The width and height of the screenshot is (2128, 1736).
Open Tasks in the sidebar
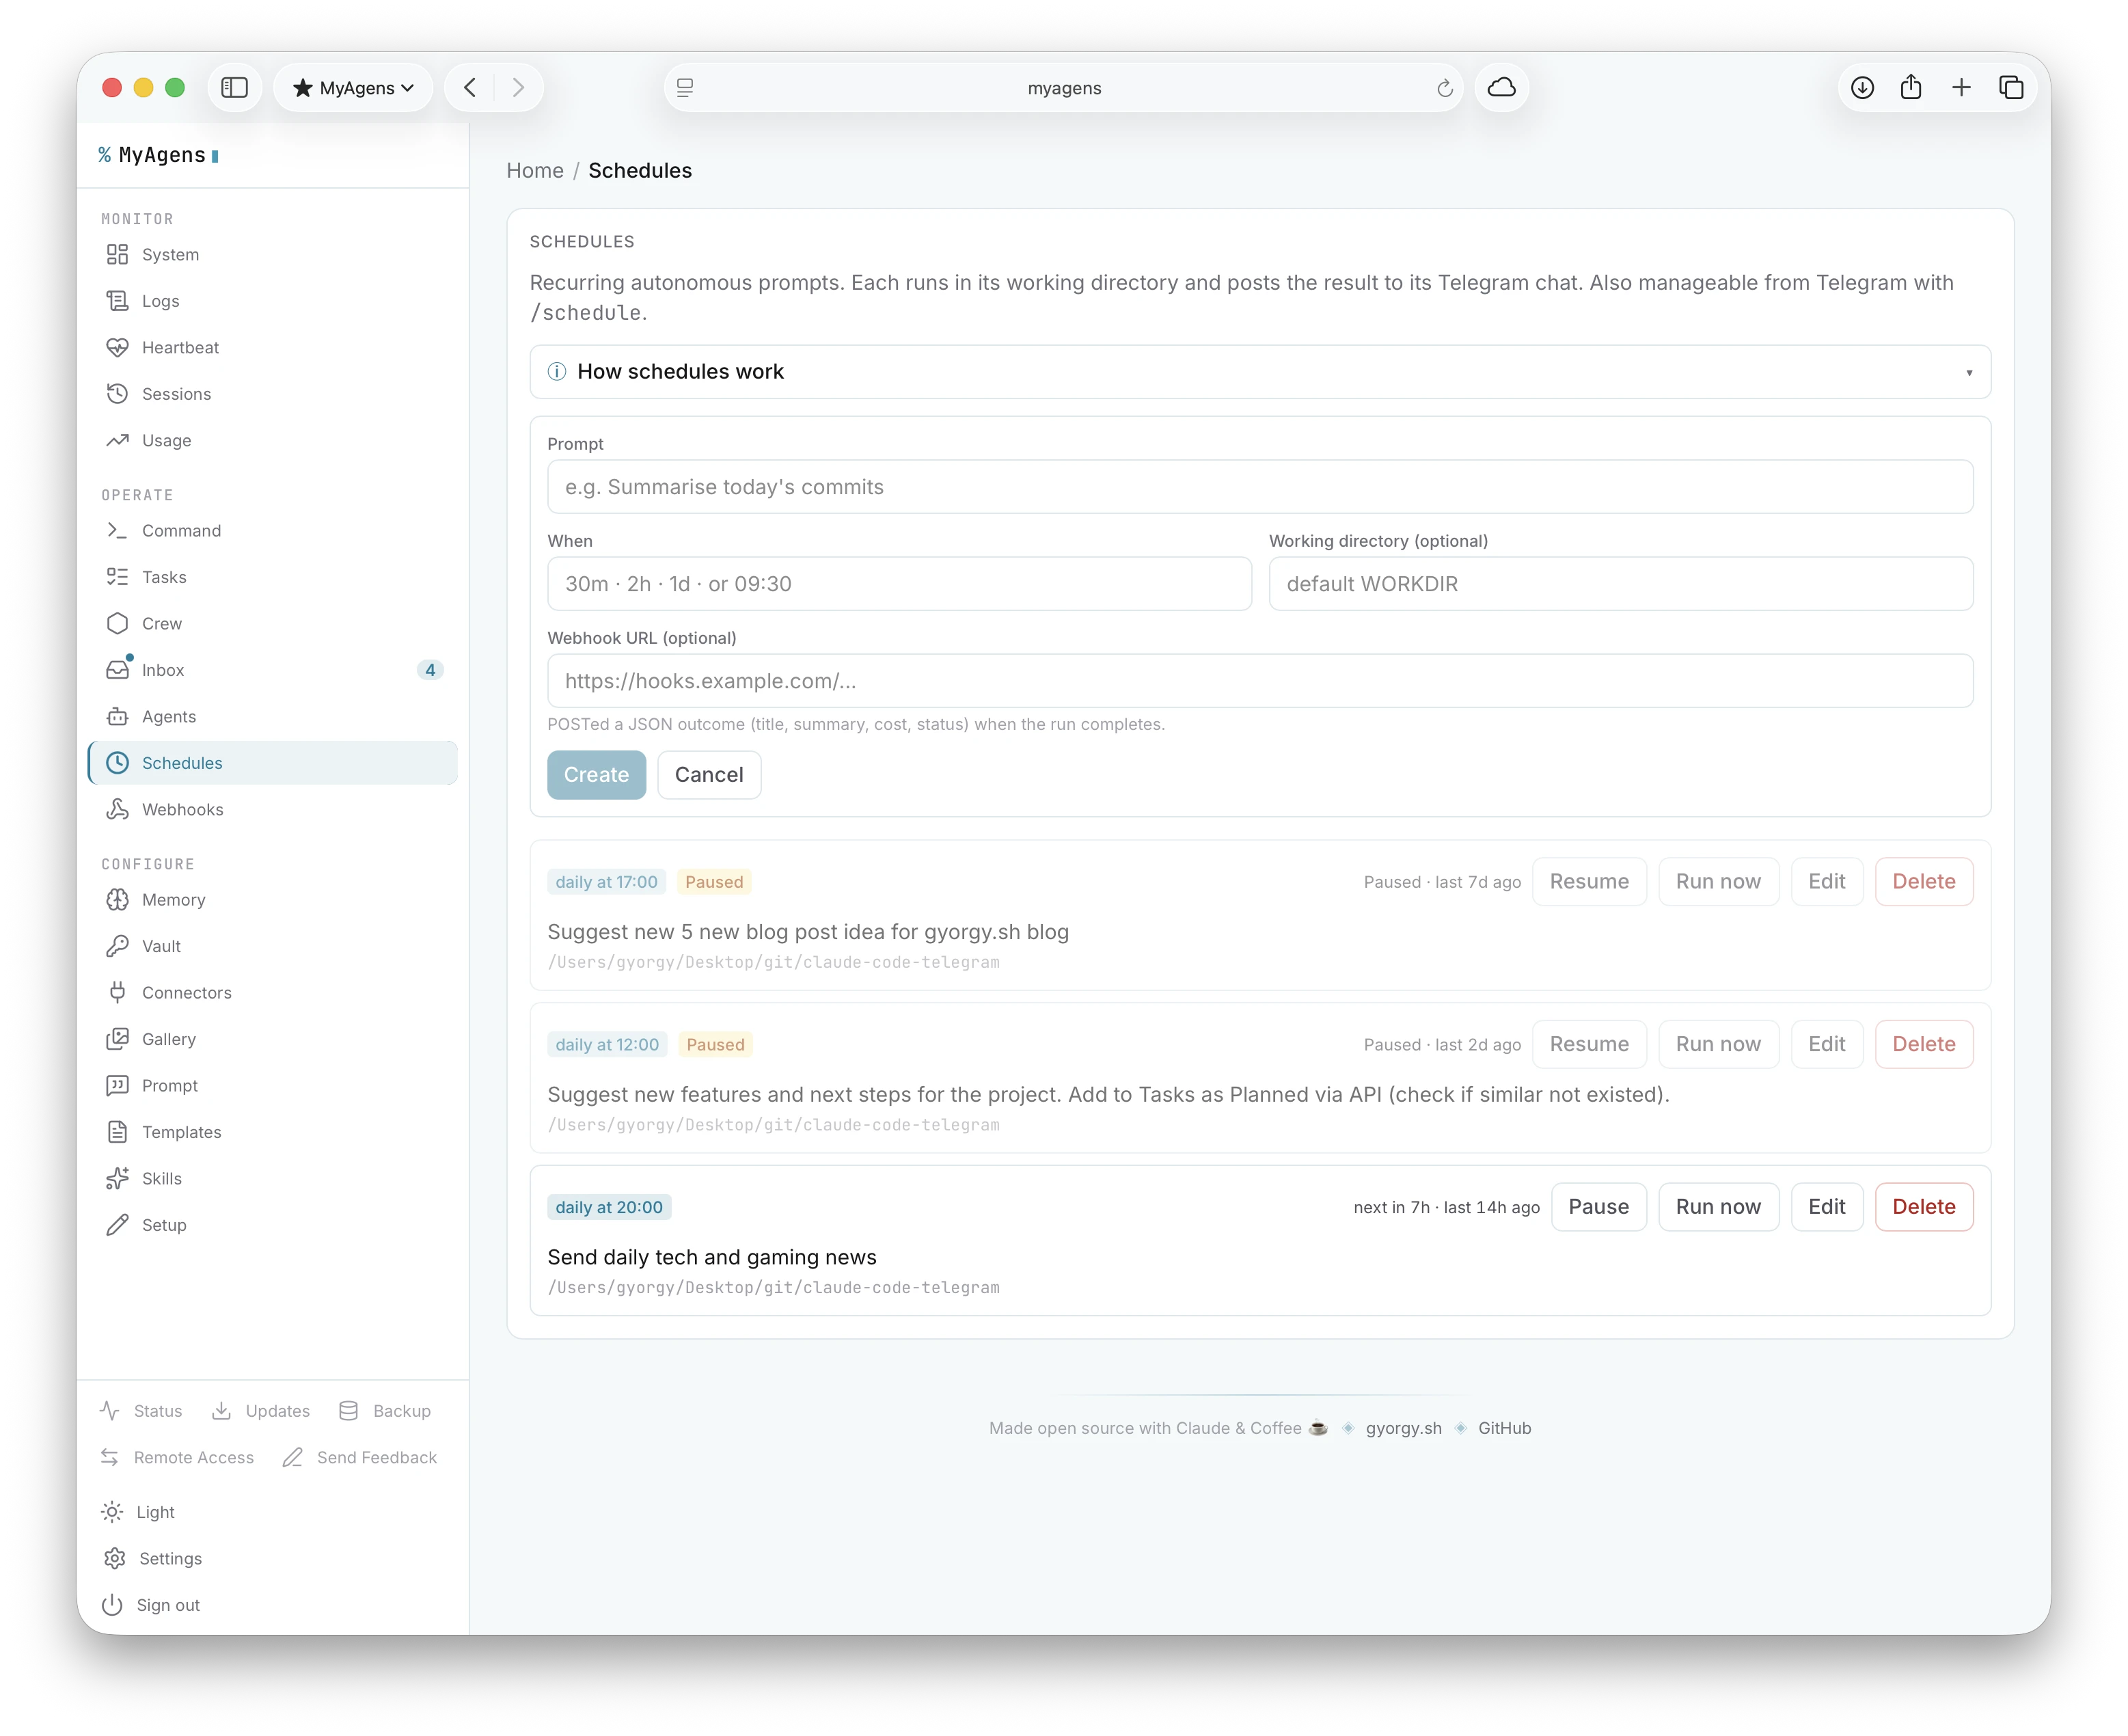[x=272, y=577]
